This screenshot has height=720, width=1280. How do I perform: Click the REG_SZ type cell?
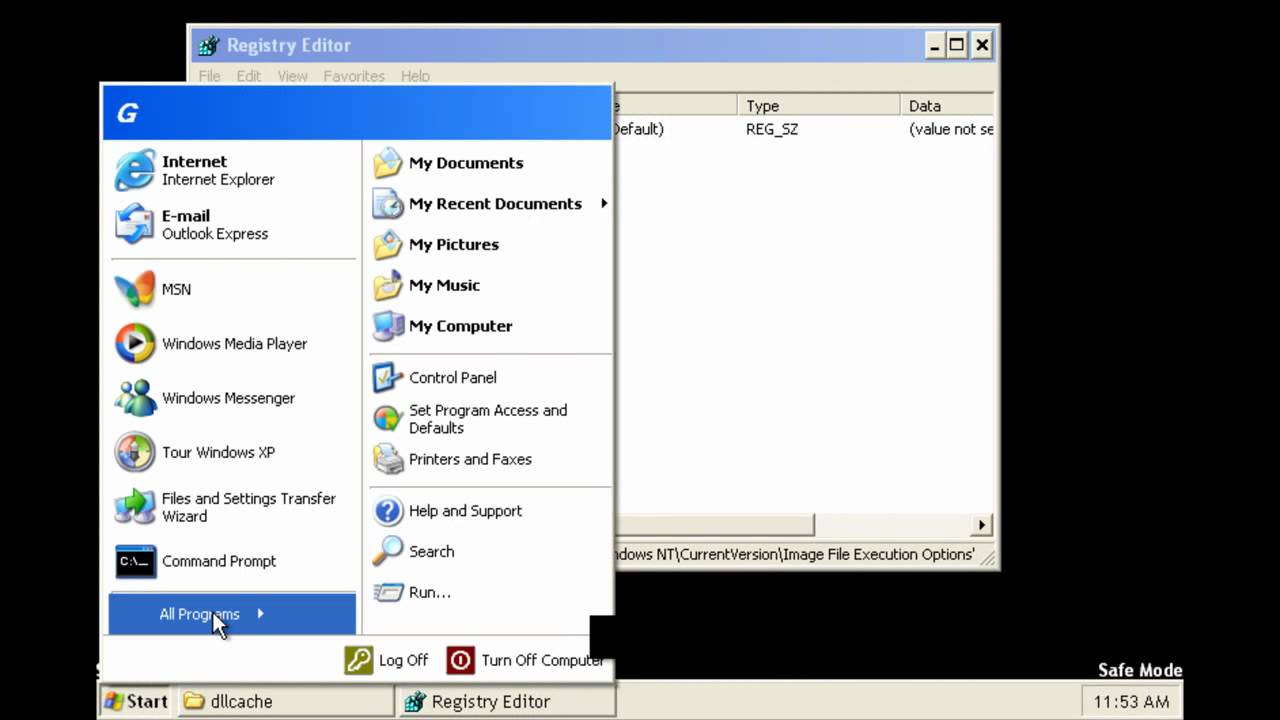pyautogui.click(x=772, y=129)
